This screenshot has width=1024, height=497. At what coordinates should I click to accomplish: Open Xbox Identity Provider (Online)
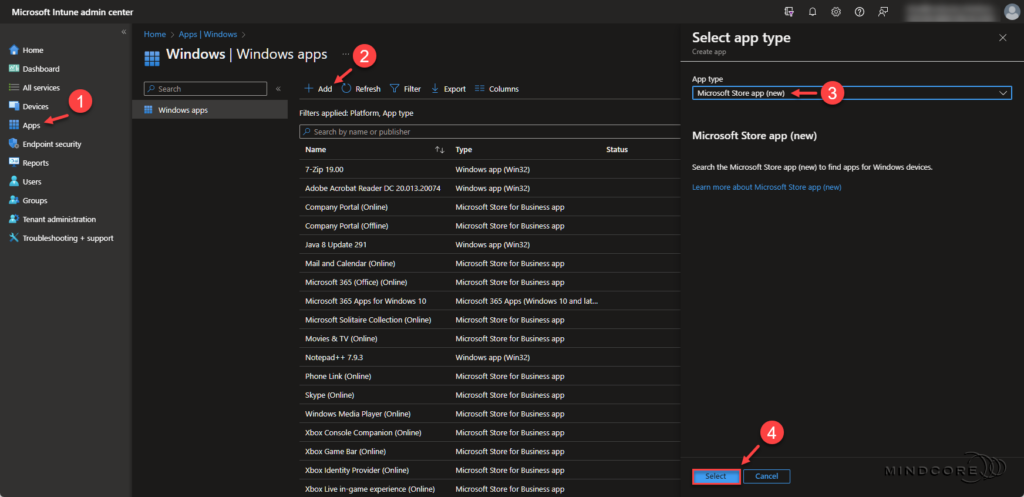pyautogui.click(x=358, y=471)
